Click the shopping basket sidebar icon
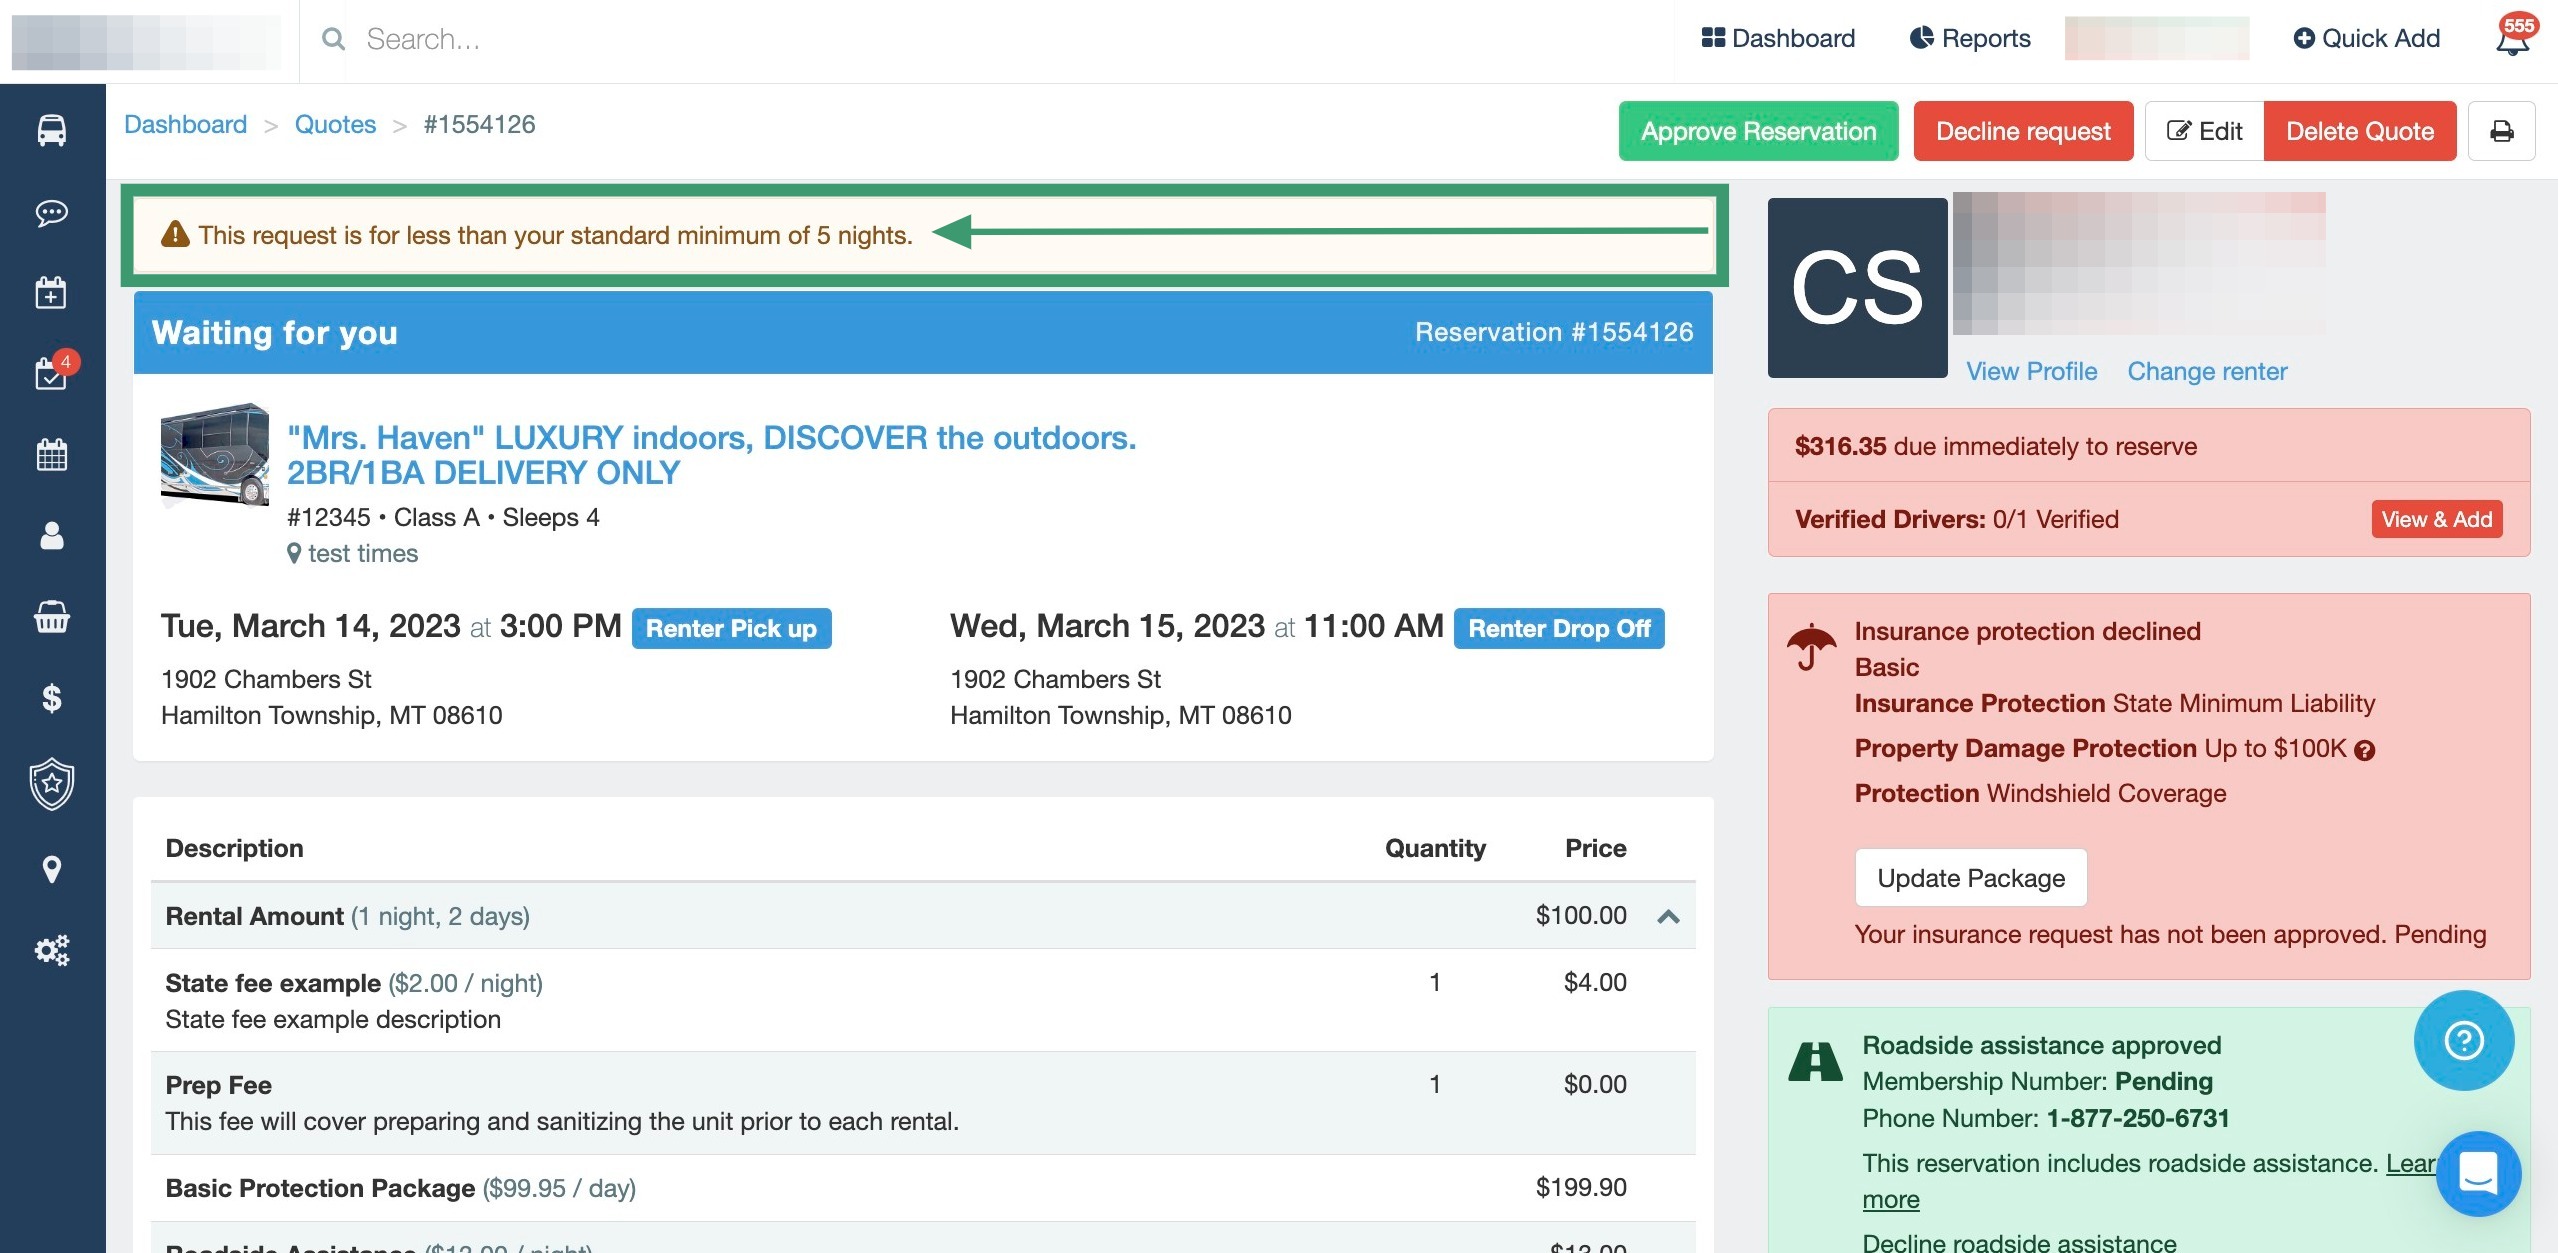 52,617
